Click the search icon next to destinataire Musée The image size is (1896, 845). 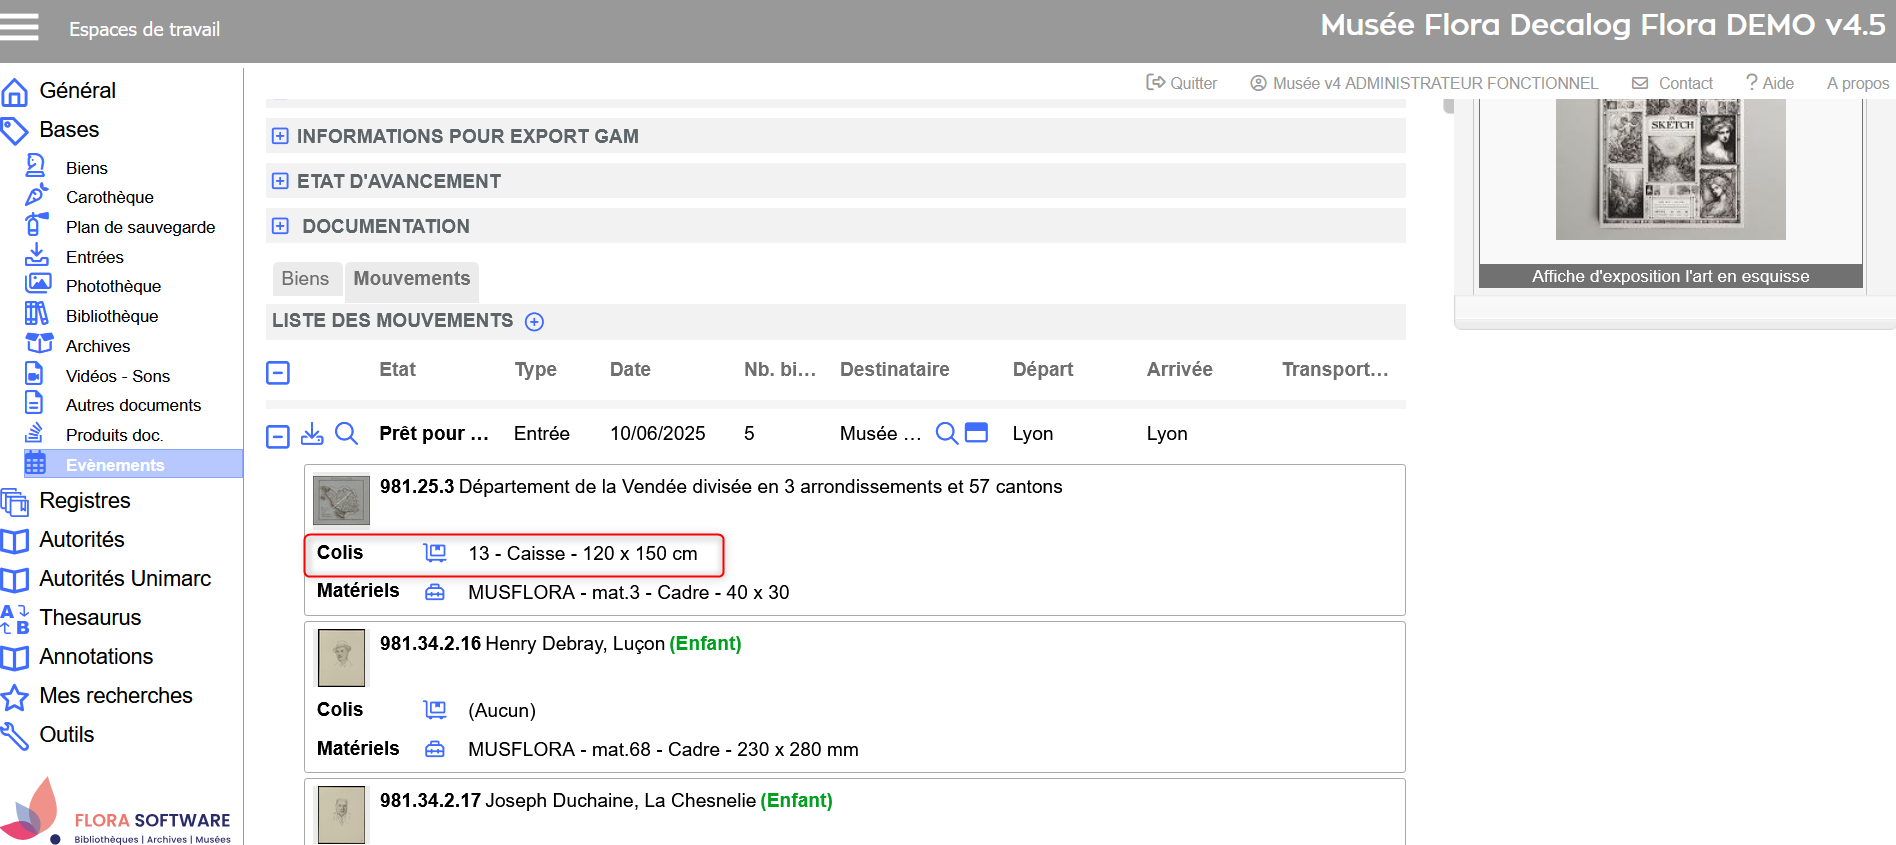(946, 432)
